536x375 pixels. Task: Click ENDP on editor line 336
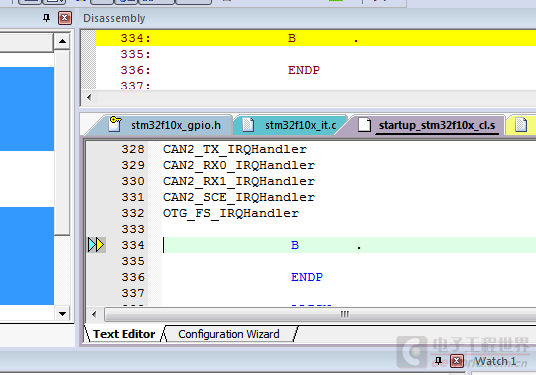pos(307,277)
